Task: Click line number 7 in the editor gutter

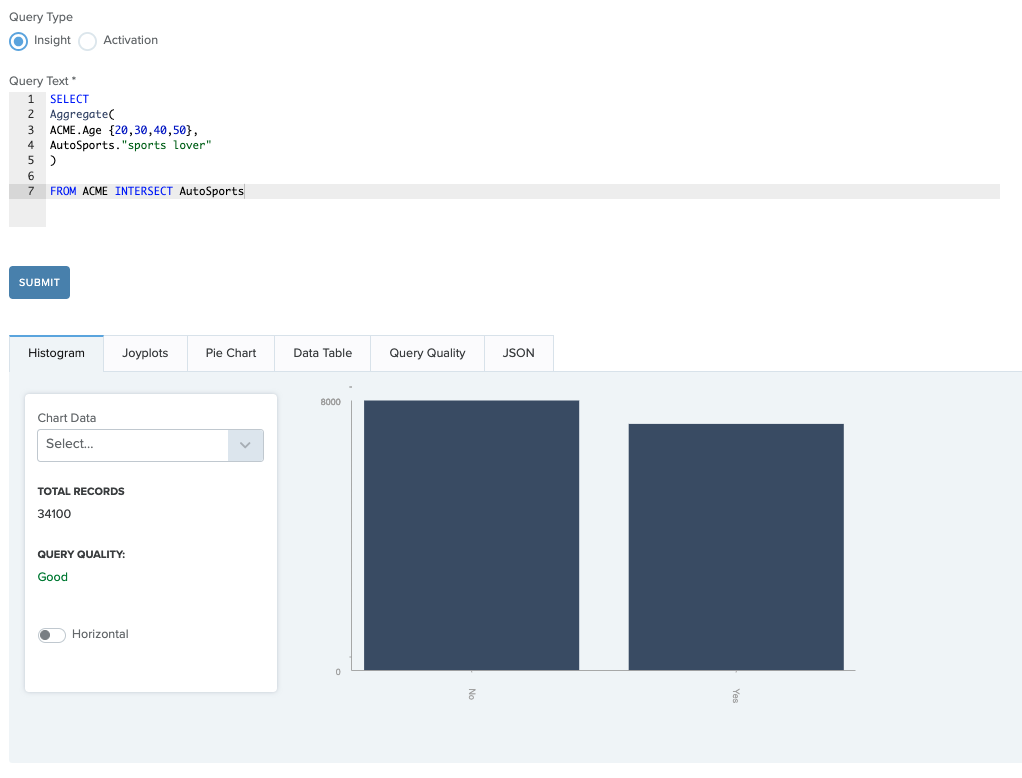Action: pos(31,191)
